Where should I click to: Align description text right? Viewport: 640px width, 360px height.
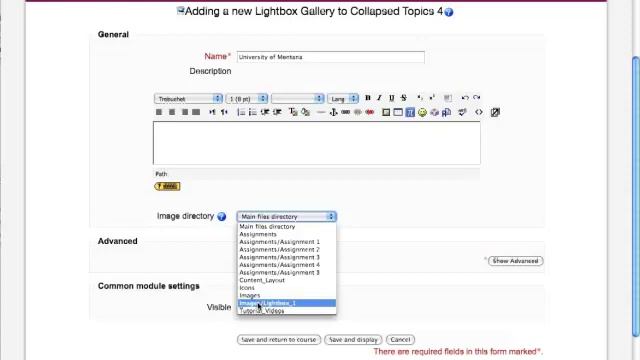(x=184, y=112)
